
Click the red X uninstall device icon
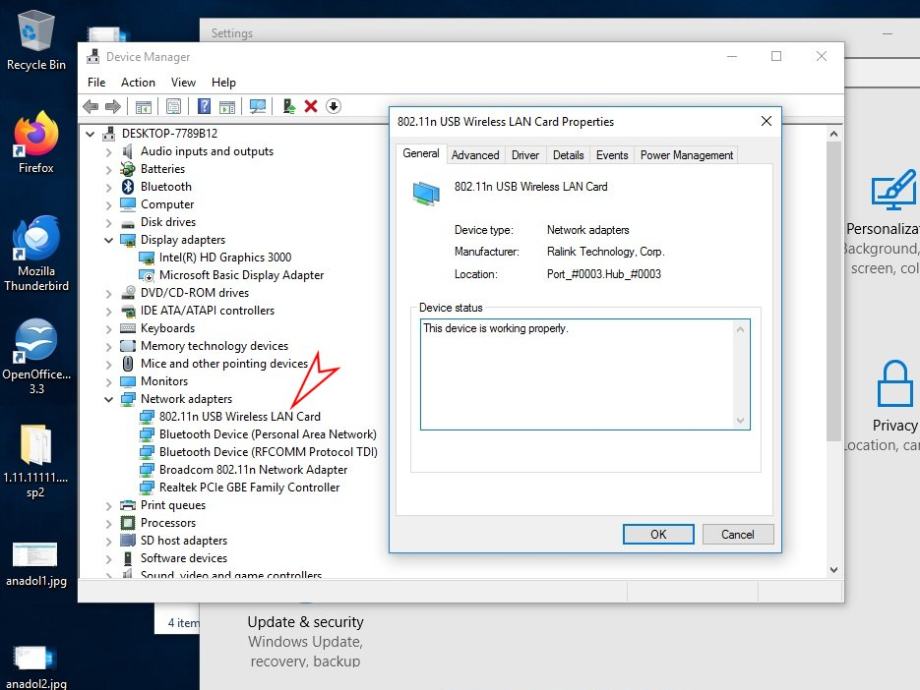pyautogui.click(x=311, y=106)
